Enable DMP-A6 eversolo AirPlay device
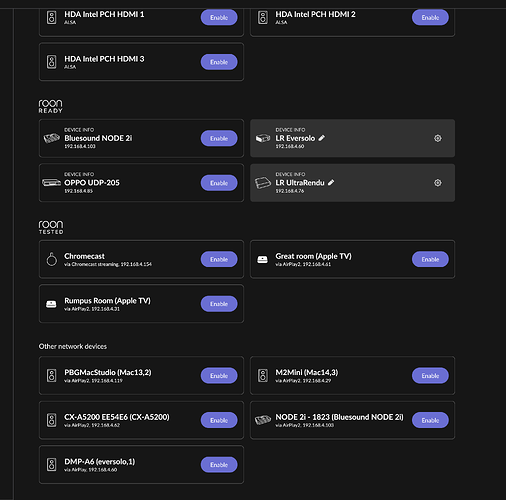This screenshot has width=506, height=500. click(x=219, y=465)
